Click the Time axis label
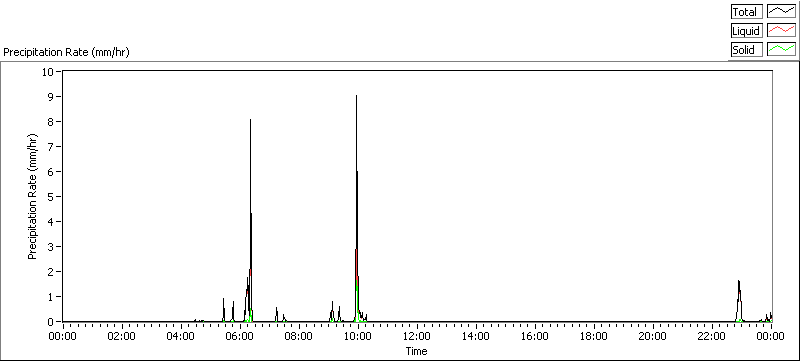 pyautogui.click(x=416, y=351)
